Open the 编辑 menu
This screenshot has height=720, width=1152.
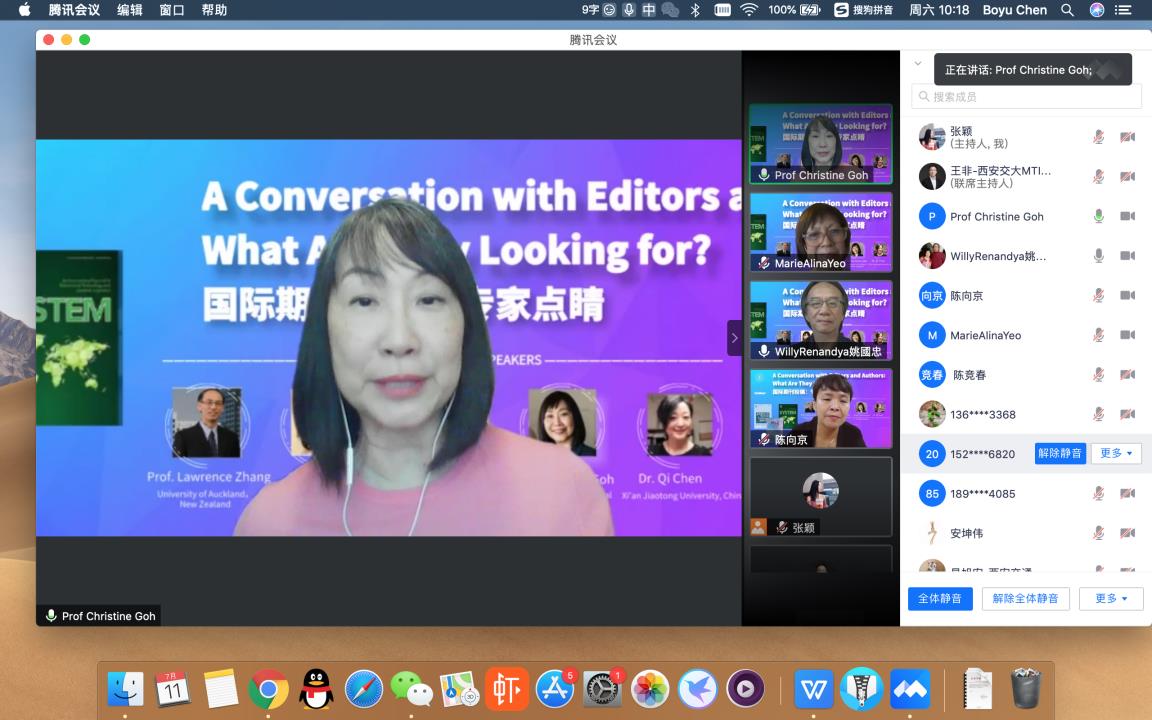pos(129,10)
